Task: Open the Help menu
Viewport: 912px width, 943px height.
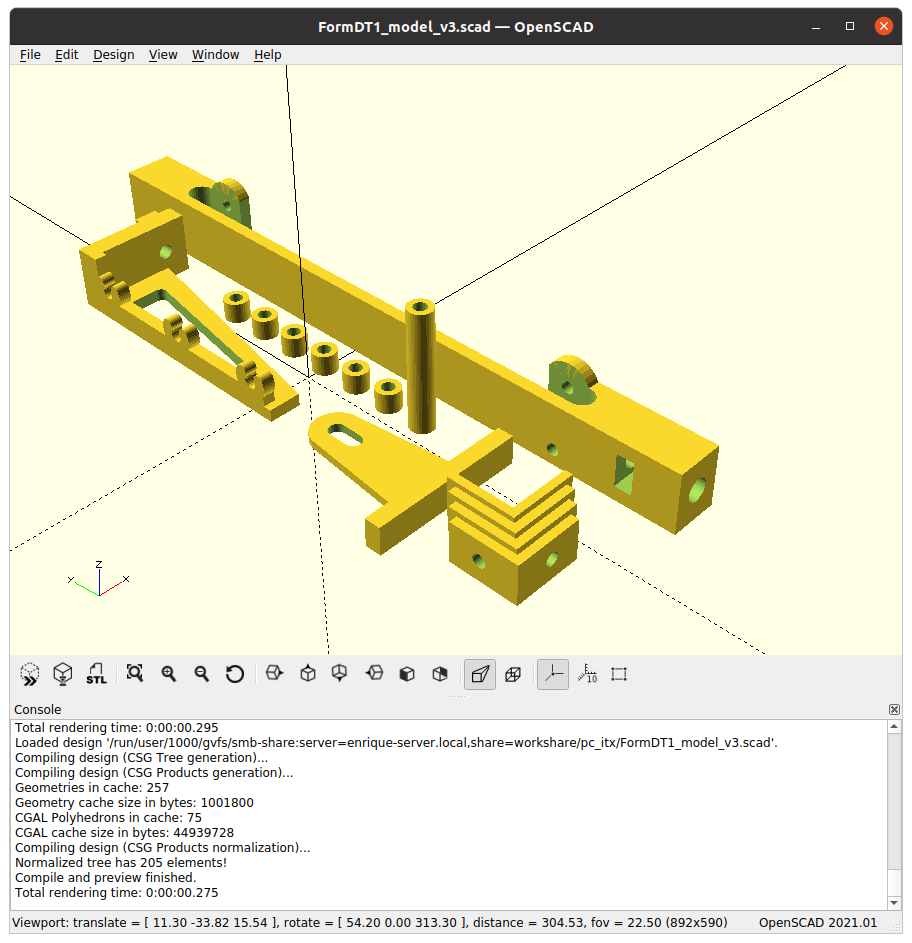Action: pos(268,55)
